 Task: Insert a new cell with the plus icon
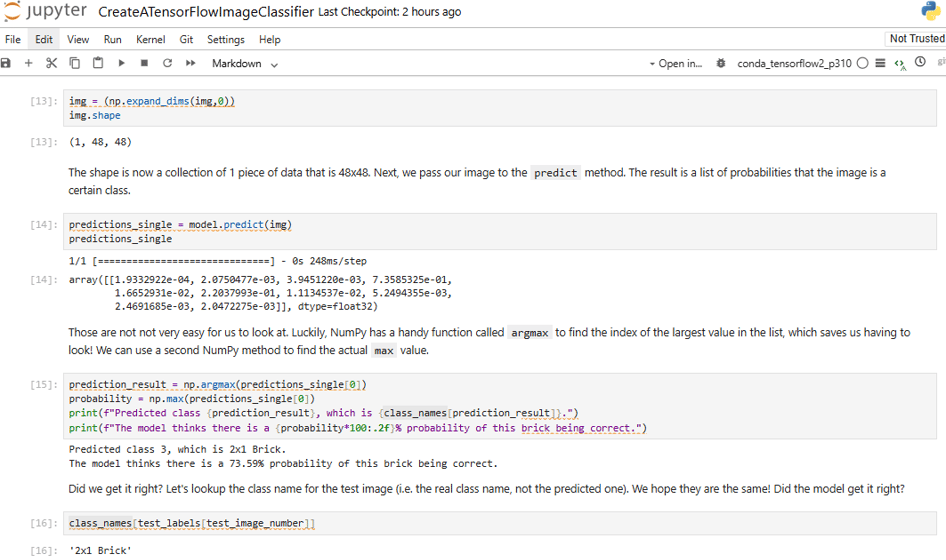pyautogui.click(x=28, y=63)
